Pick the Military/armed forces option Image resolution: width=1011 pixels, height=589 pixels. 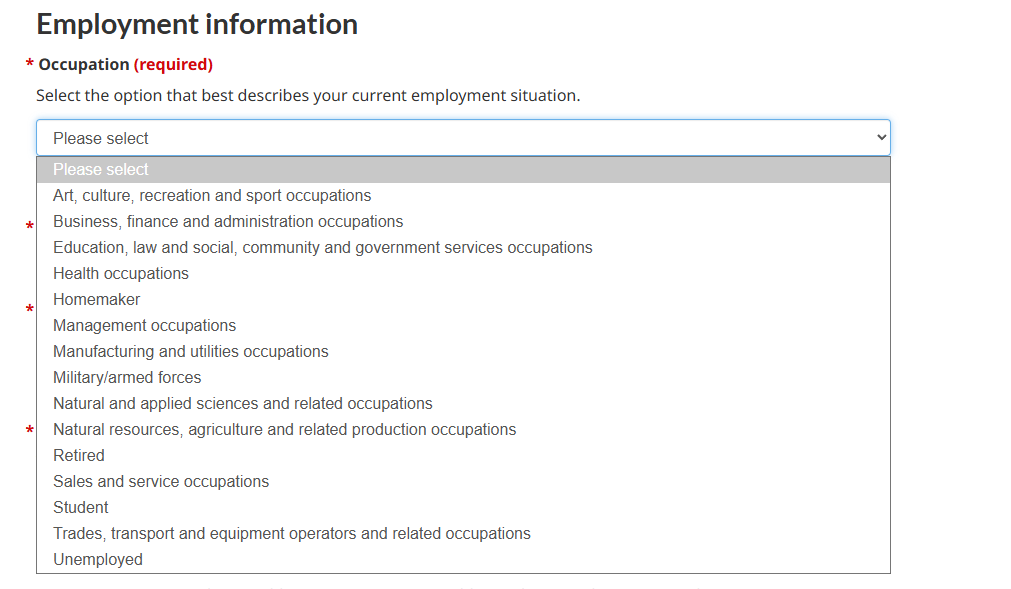[x=463, y=378]
